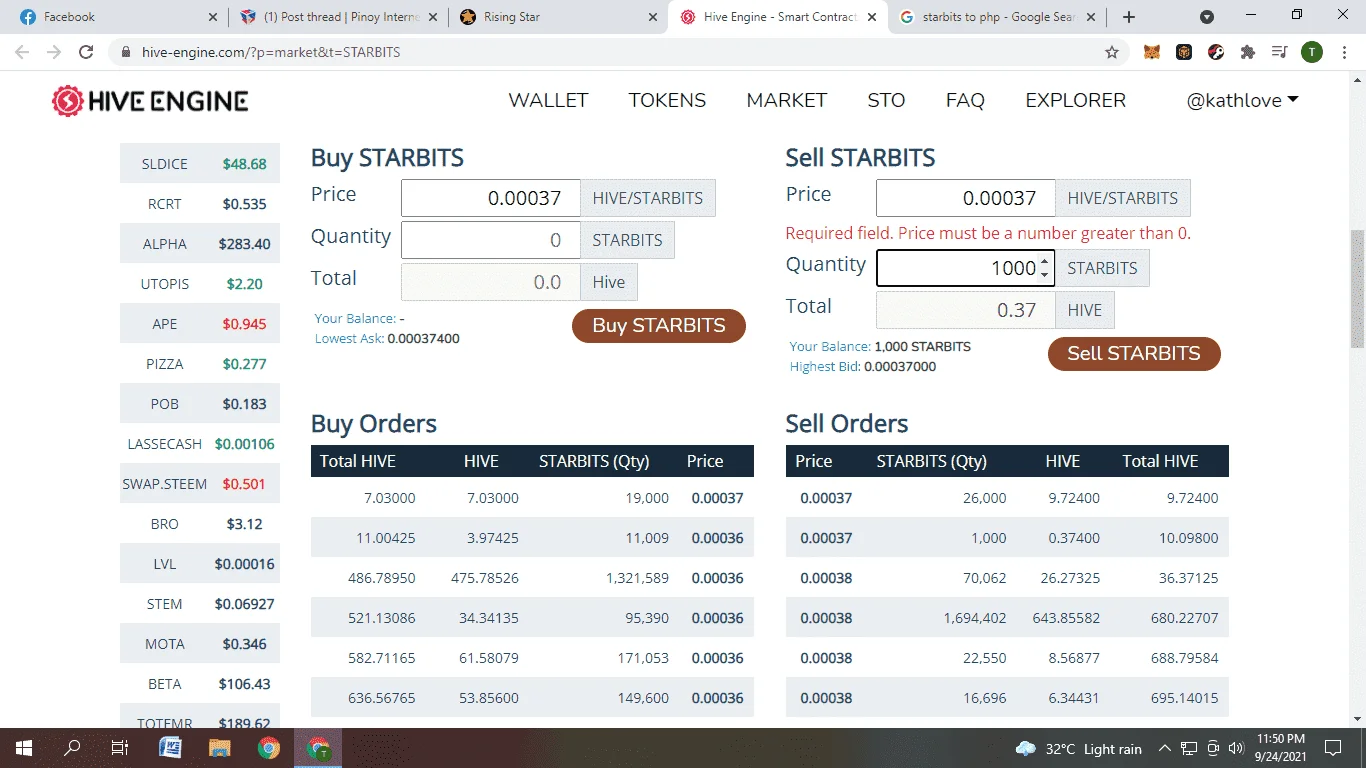
Task: Click Your Balance link under Sell
Action: (830, 347)
